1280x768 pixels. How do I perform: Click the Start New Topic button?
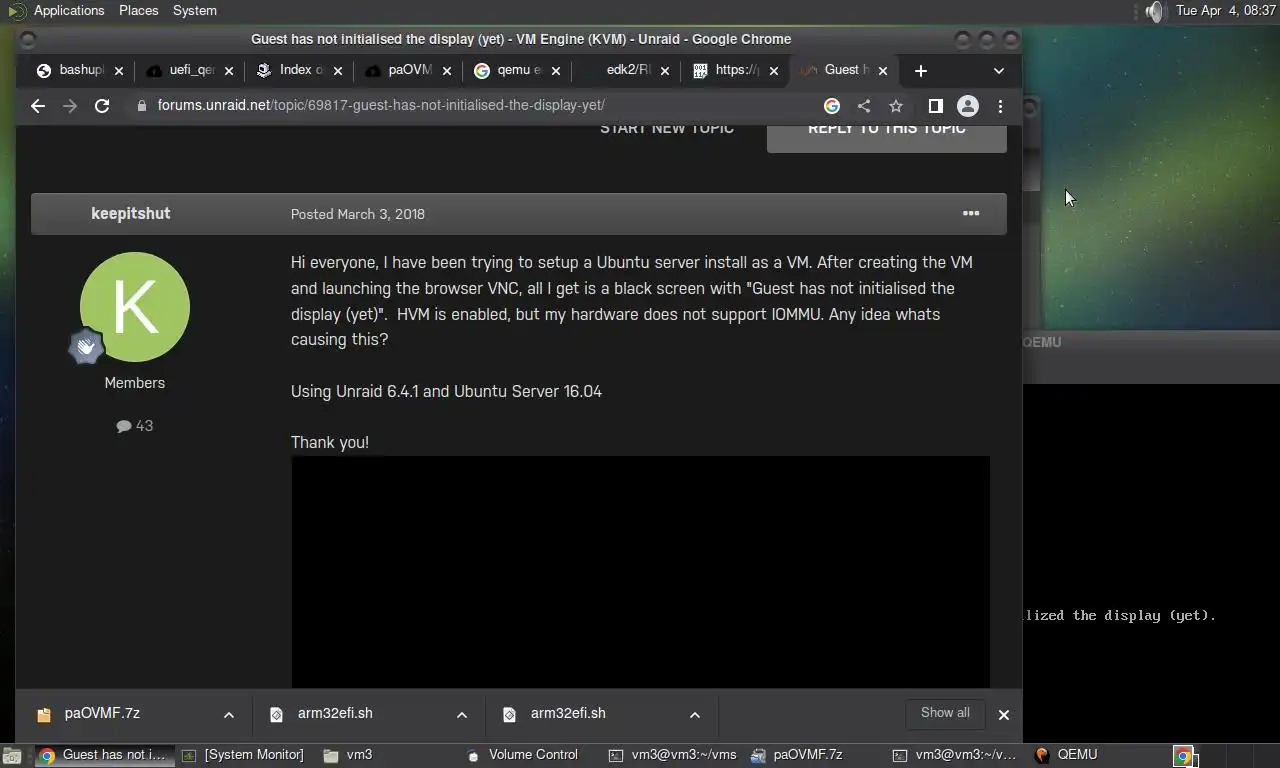tap(667, 130)
